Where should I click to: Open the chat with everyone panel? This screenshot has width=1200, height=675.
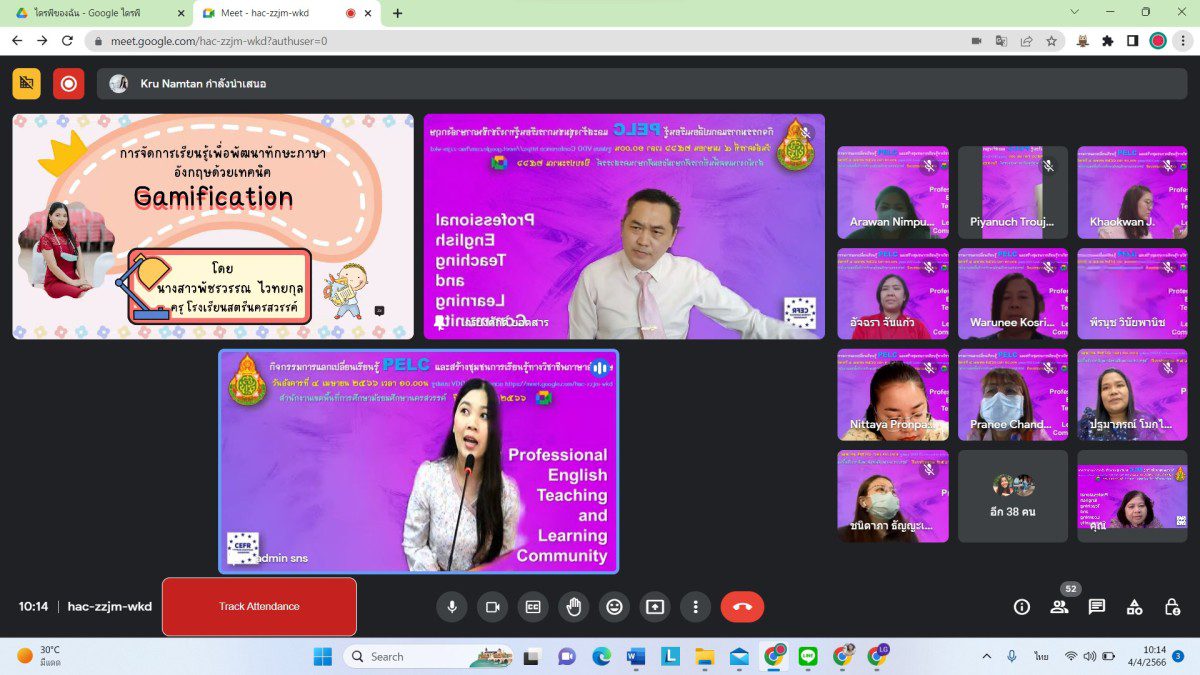pos(1096,606)
